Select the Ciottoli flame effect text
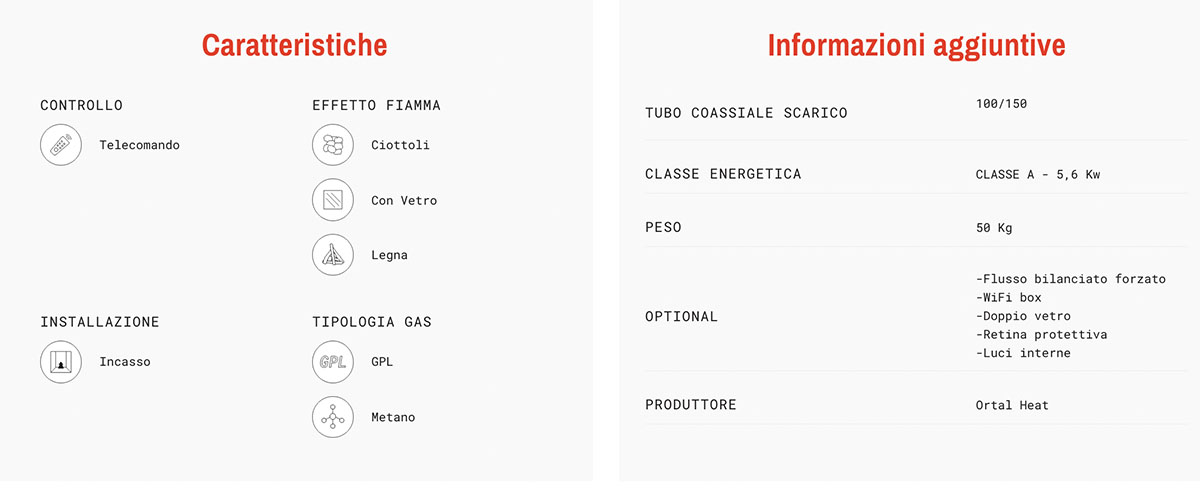The image size is (1200, 491). (x=400, y=145)
